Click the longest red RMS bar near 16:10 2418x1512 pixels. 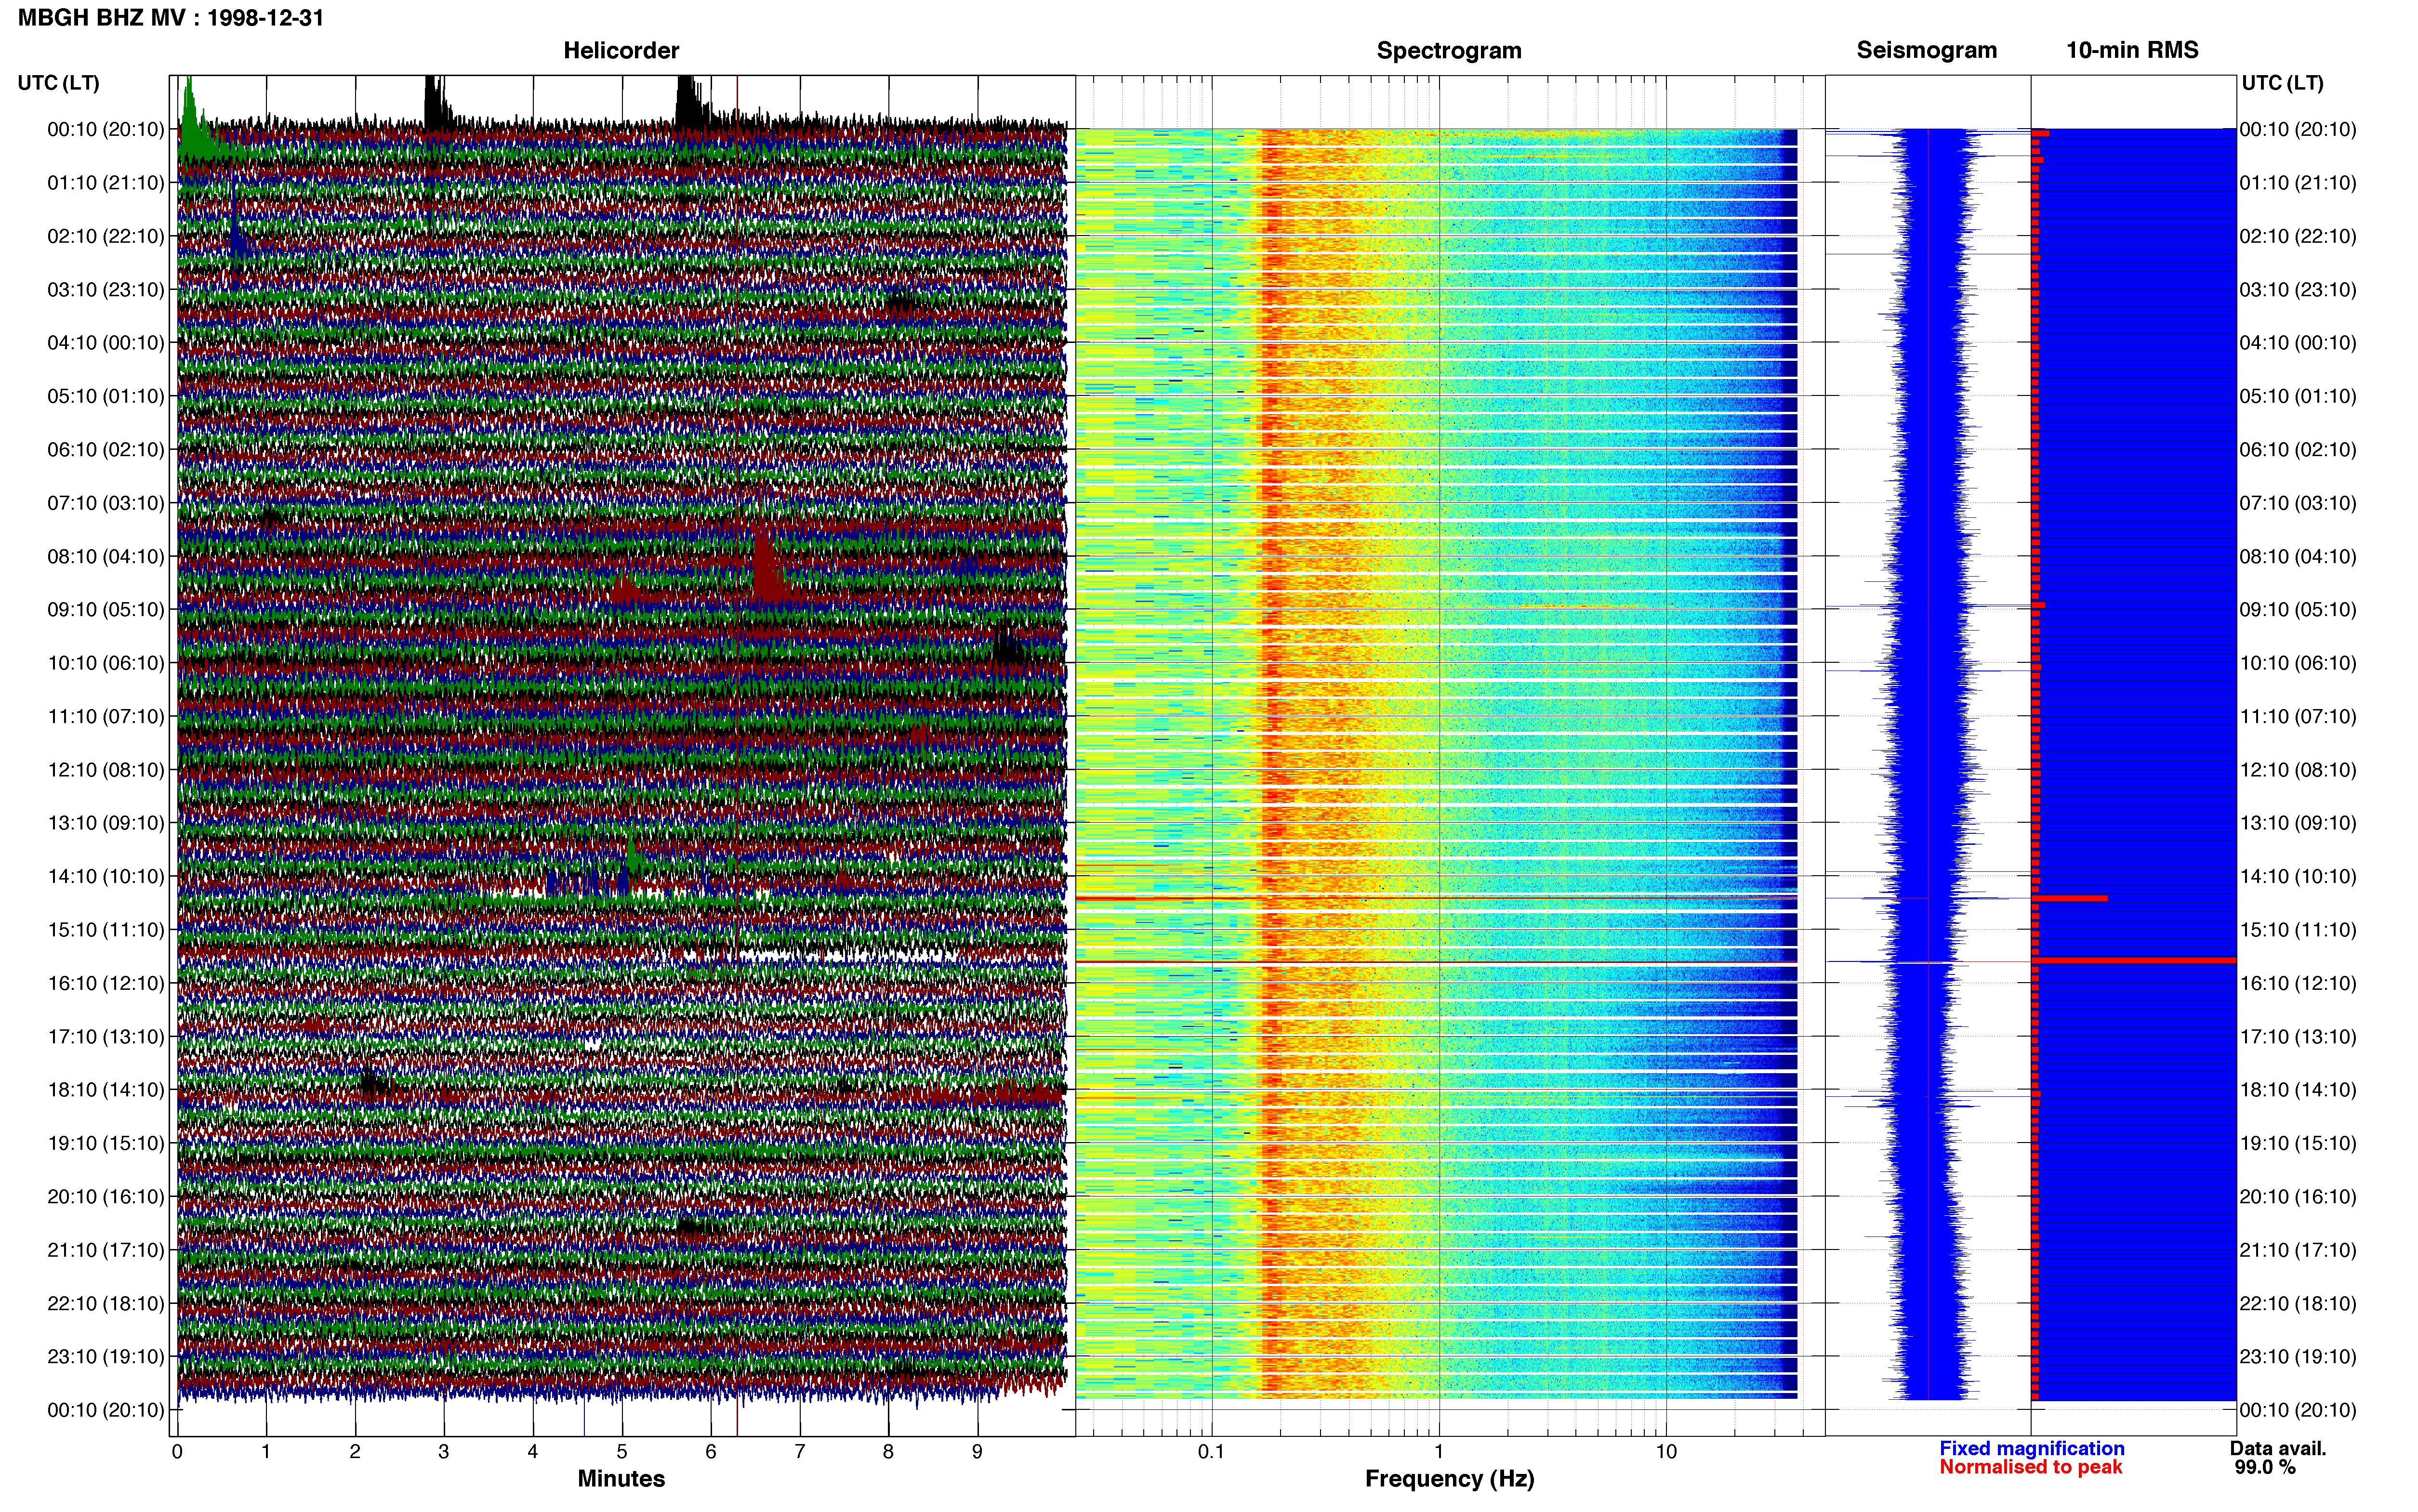point(2134,961)
